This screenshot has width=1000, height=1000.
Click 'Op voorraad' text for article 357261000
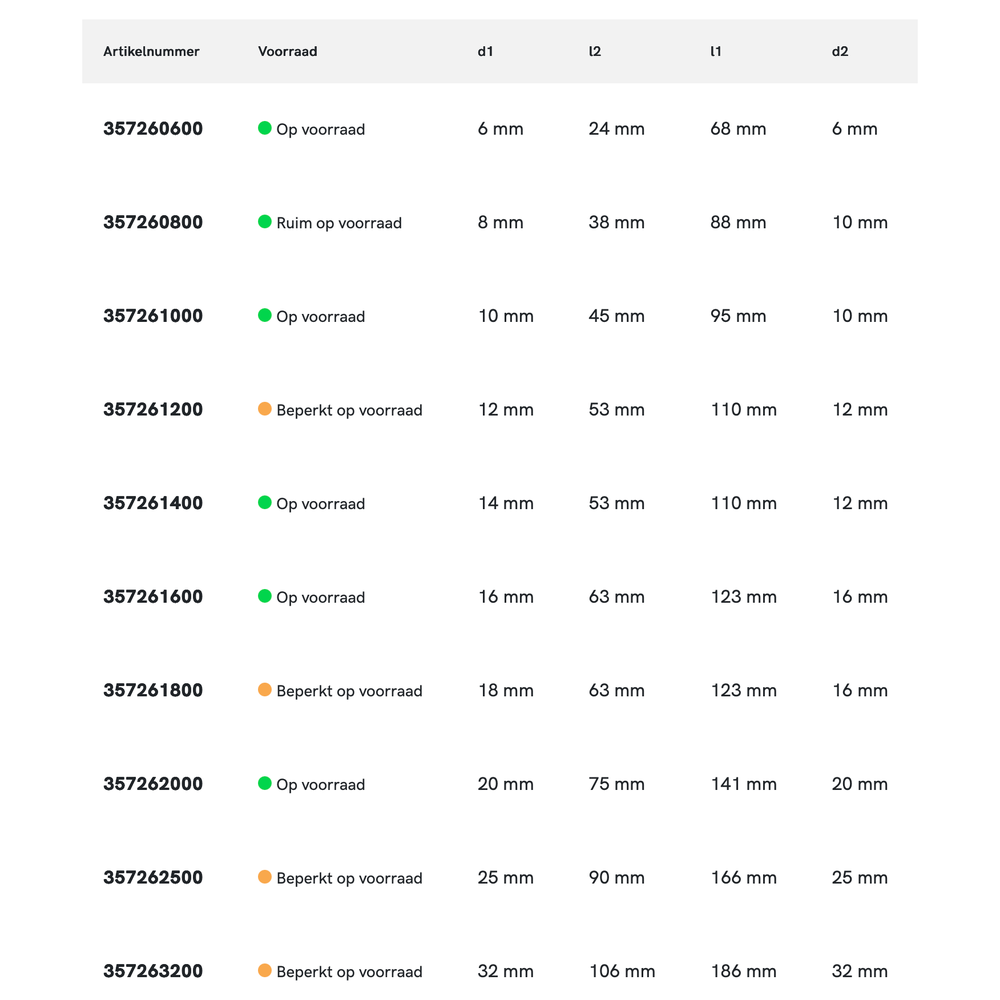[x=320, y=317]
